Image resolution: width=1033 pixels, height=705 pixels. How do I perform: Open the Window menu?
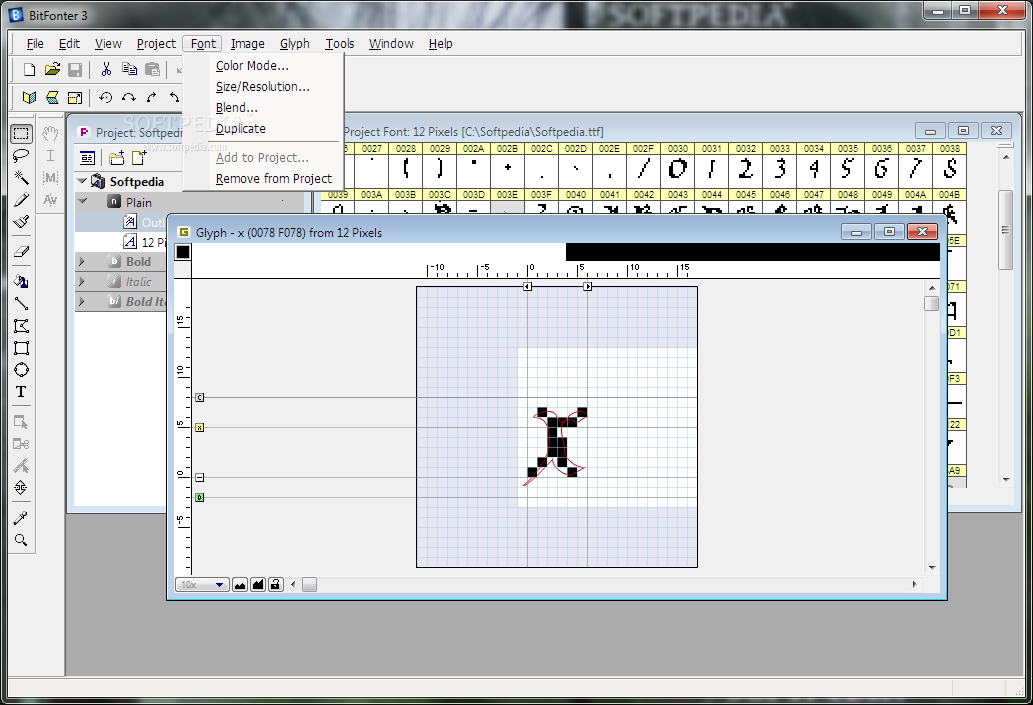pyautogui.click(x=391, y=43)
